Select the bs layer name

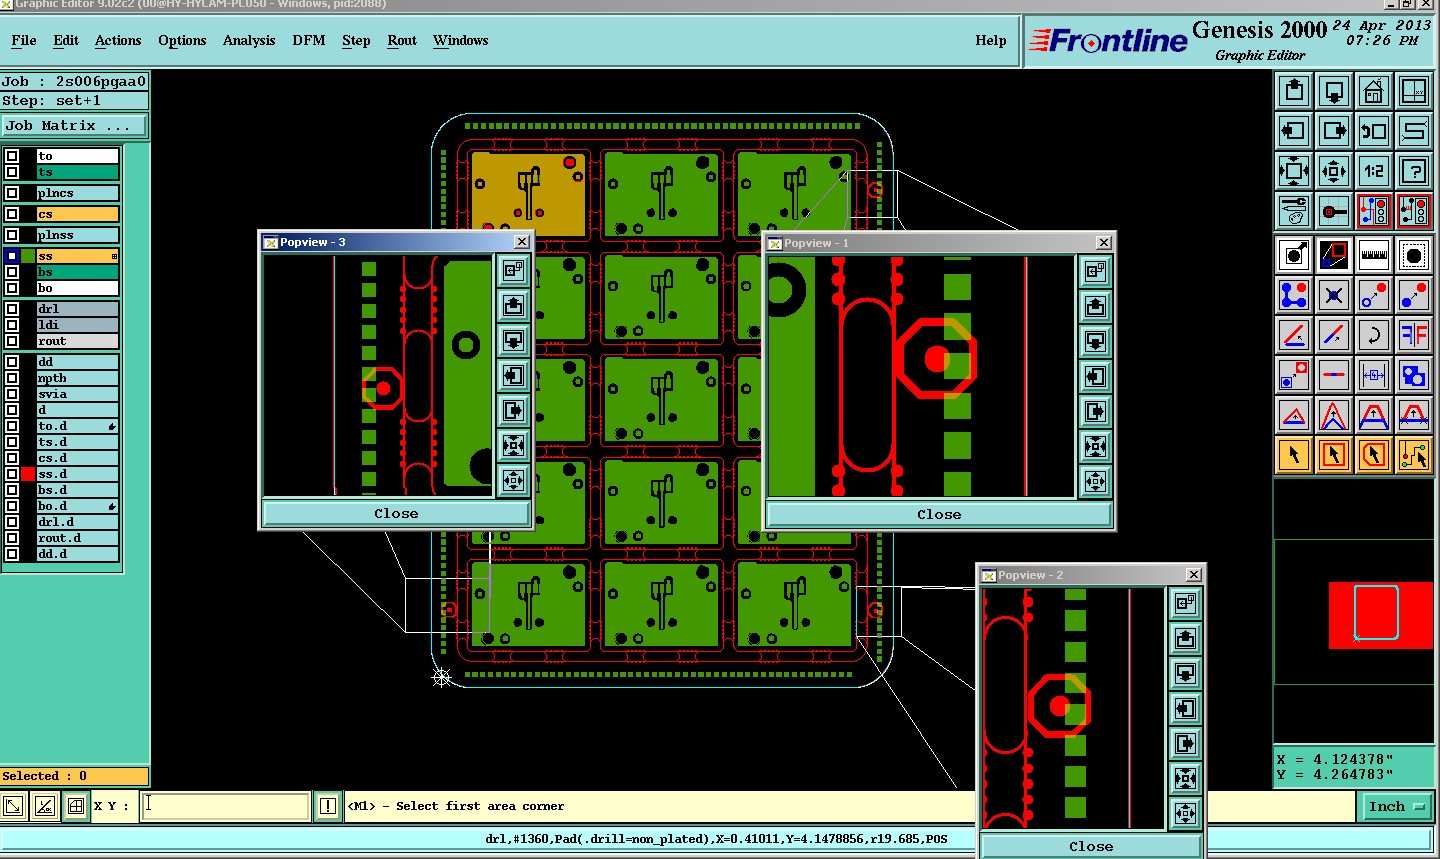pos(78,272)
